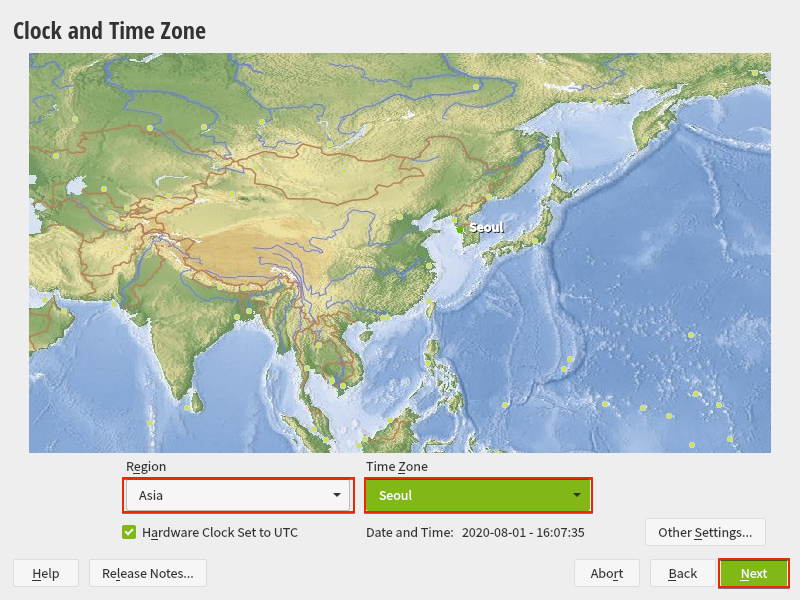This screenshot has width=800, height=600.
Task: Click the date and time value 2020-08-01
Action: click(523, 532)
